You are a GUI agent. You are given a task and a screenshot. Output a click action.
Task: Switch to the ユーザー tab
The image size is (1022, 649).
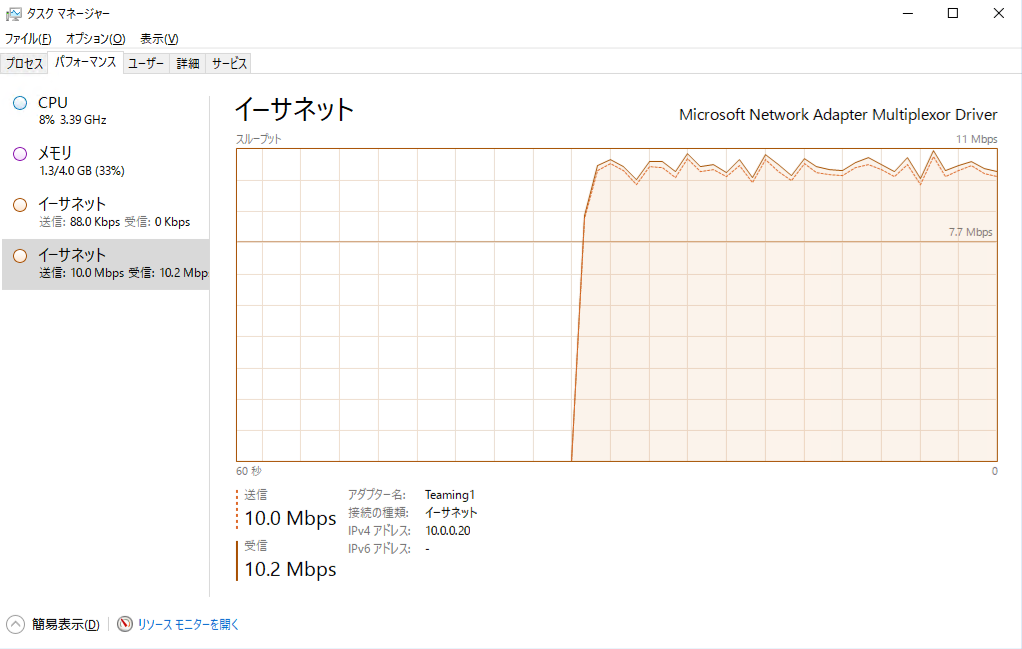pos(146,63)
